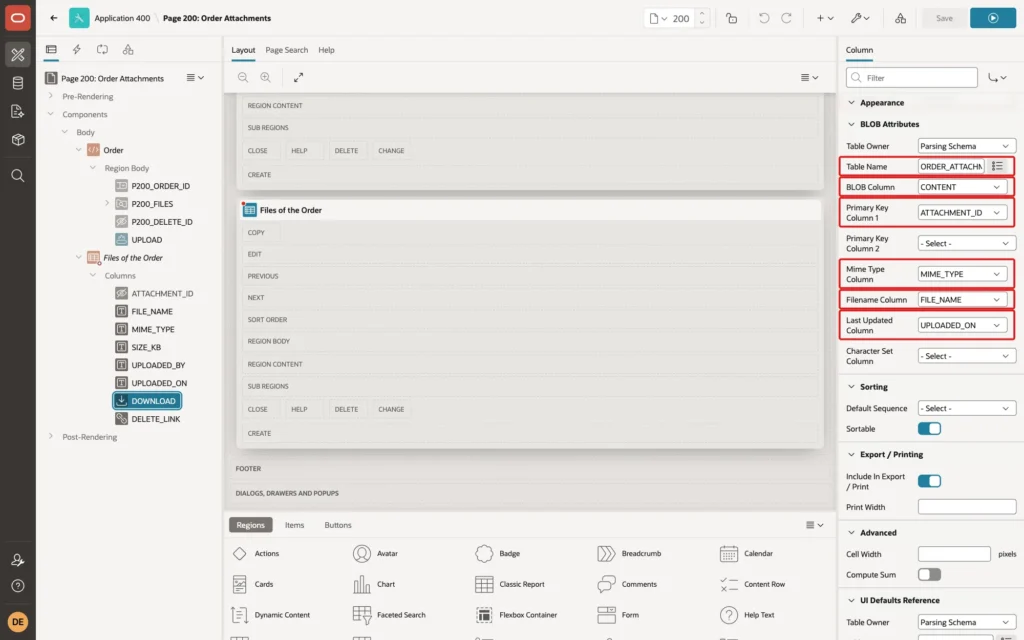Click the Cell Width input field
The width and height of the screenshot is (1024, 640).
click(x=954, y=554)
